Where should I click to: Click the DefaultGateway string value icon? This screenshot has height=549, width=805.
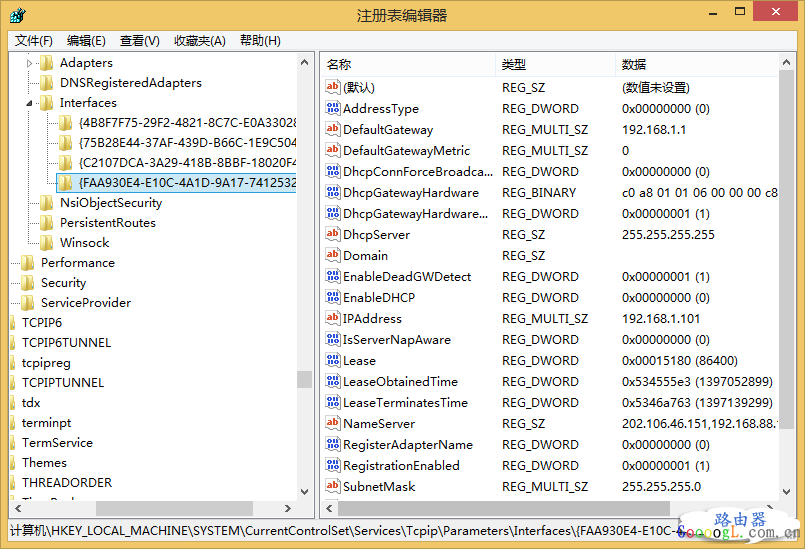pyautogui.click(x=333, y=129)
